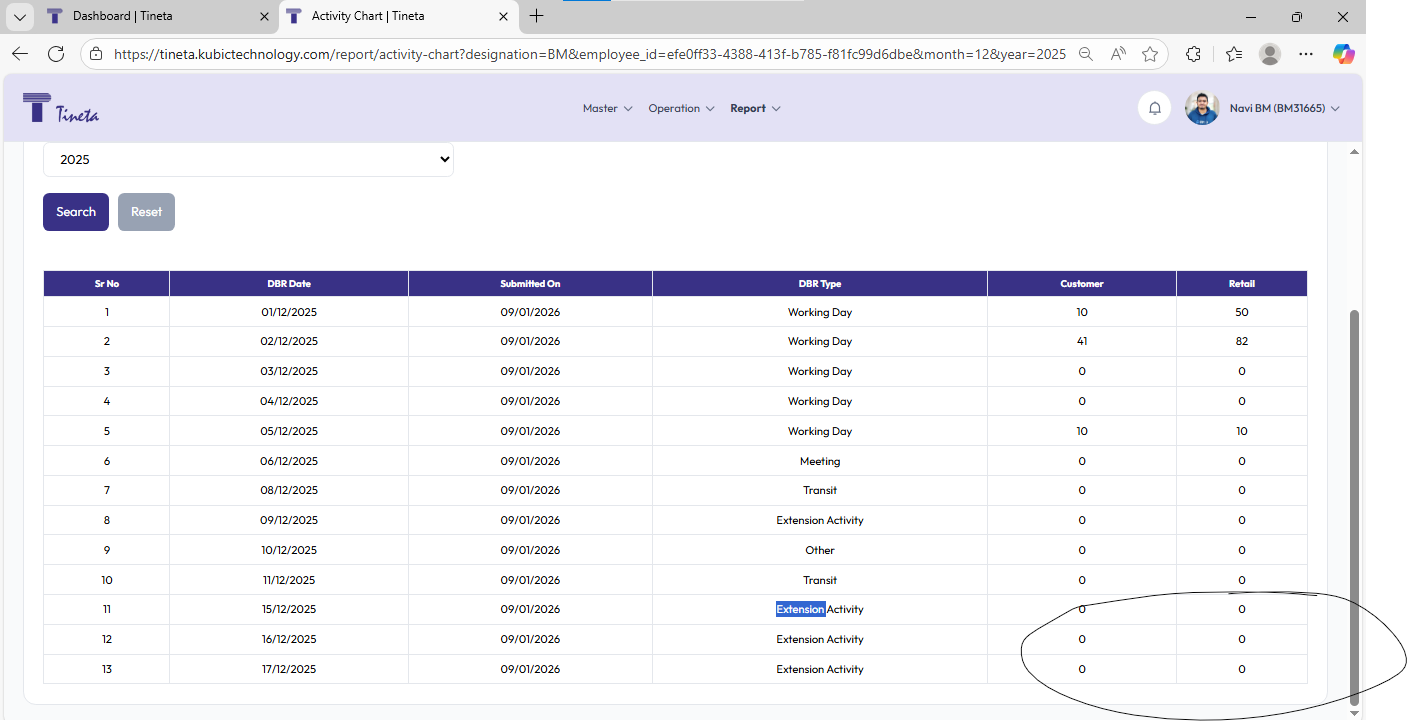
Task: Click the 16/12/2025 date cell
Action: [x=289, y=639]
